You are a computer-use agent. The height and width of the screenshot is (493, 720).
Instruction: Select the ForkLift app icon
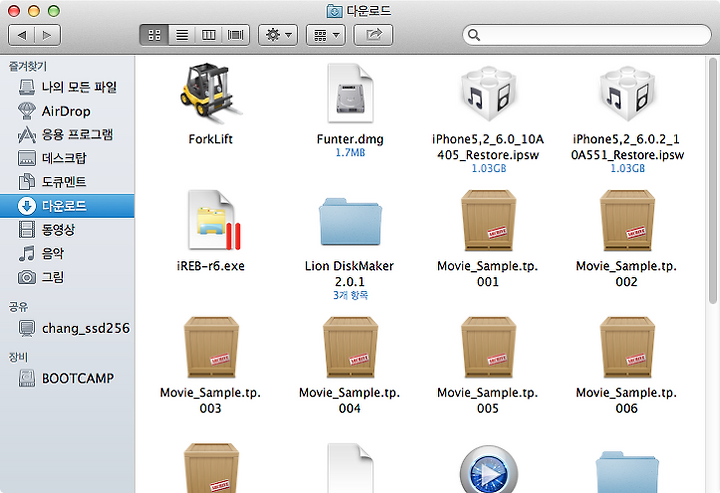(x=210, y=94)
